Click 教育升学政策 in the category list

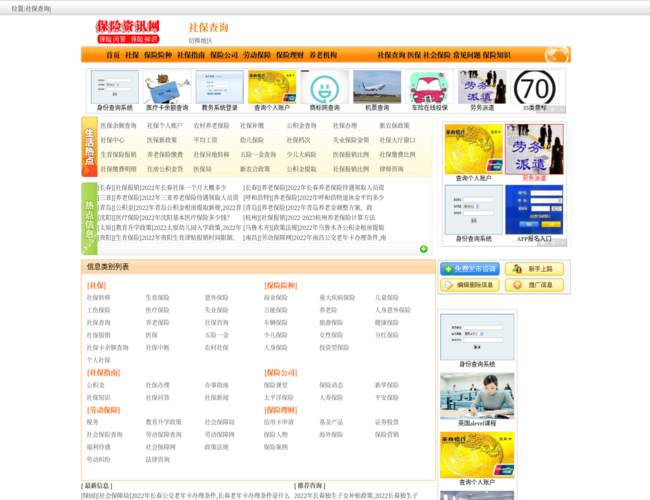click(x=163, y=422)
